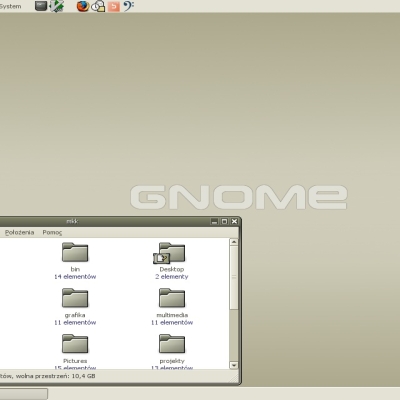Maximize the file manager window

tap(224, 221)
